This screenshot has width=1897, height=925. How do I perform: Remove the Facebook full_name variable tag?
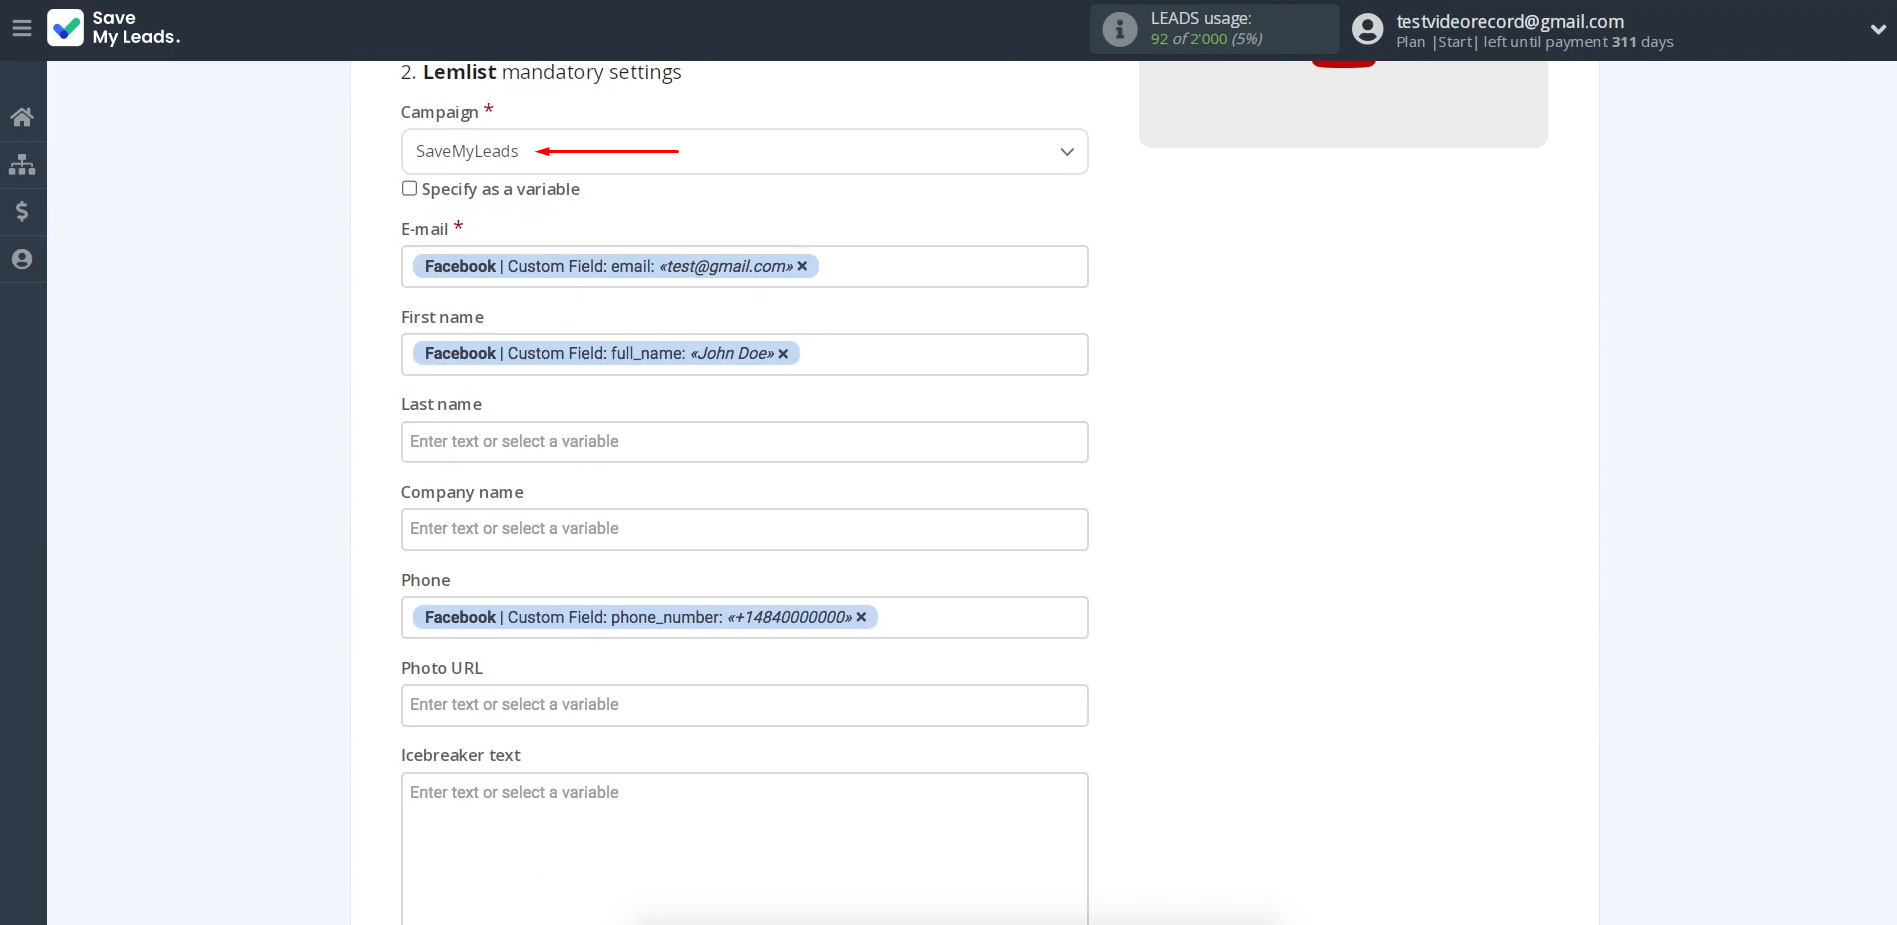pos(783,354)
